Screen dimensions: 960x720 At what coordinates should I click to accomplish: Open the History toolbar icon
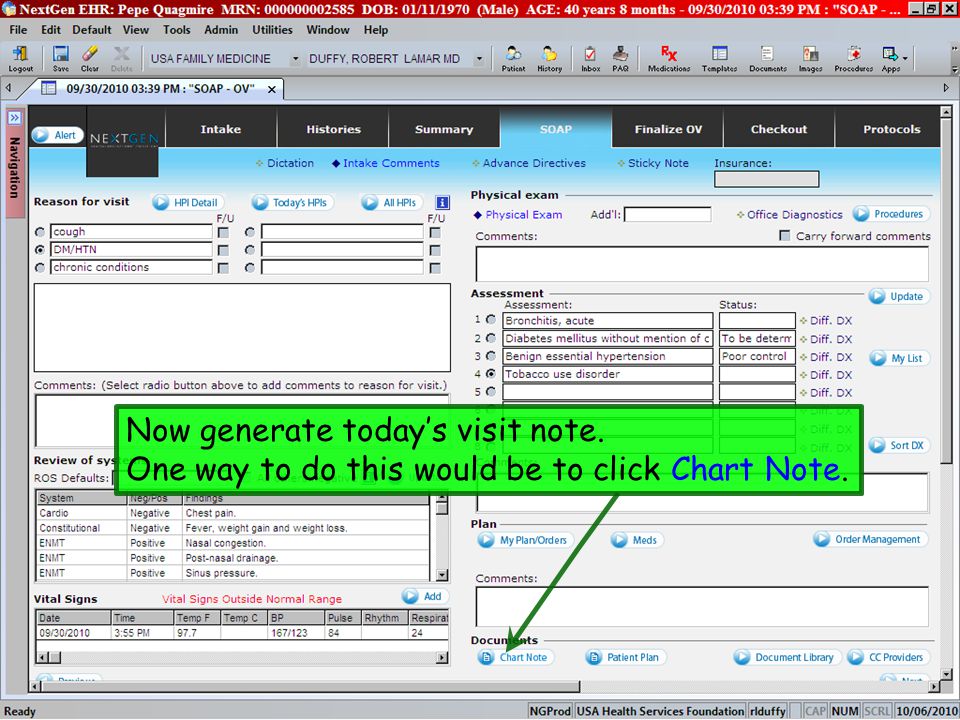[549, 58]
